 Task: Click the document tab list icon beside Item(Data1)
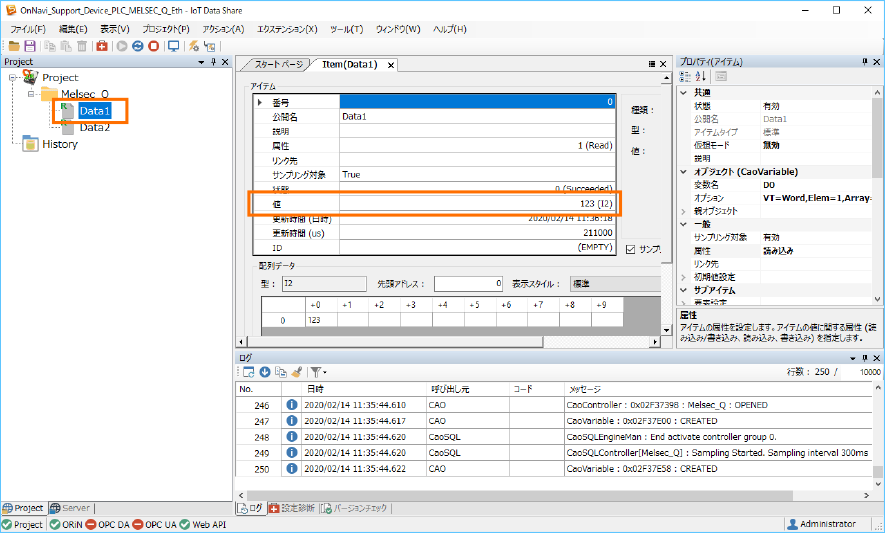(652, 64)
